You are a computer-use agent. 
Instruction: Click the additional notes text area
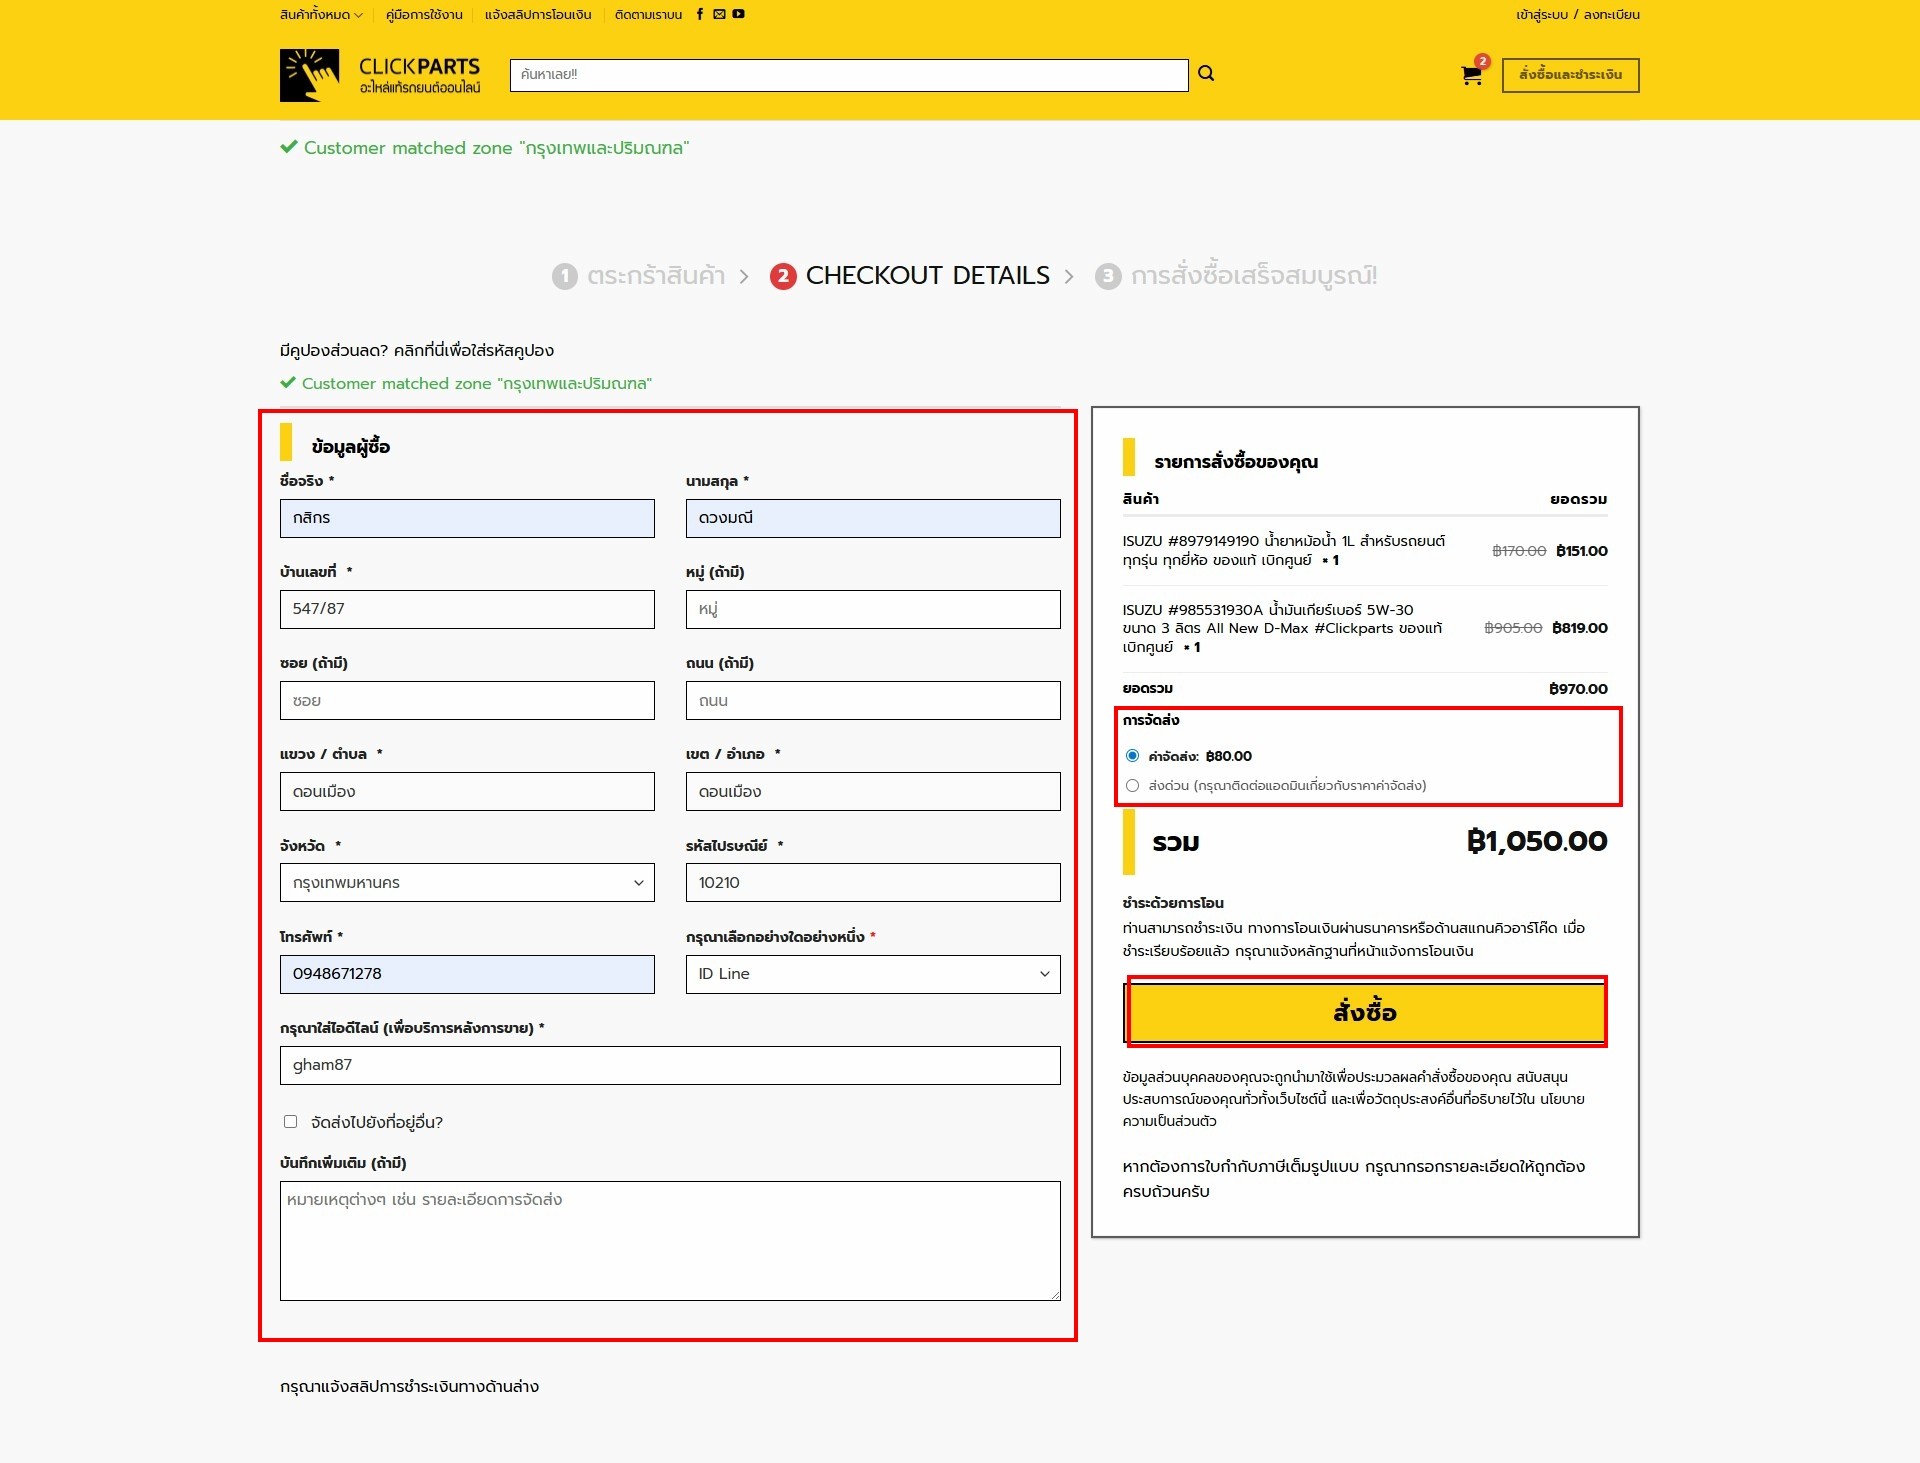pos(669,1240)
